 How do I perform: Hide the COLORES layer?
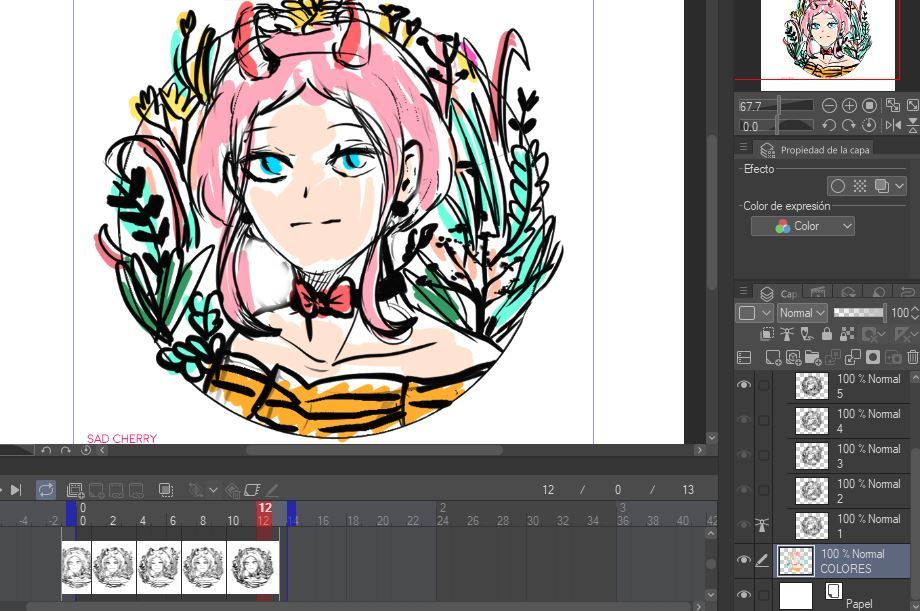[744, 560]
